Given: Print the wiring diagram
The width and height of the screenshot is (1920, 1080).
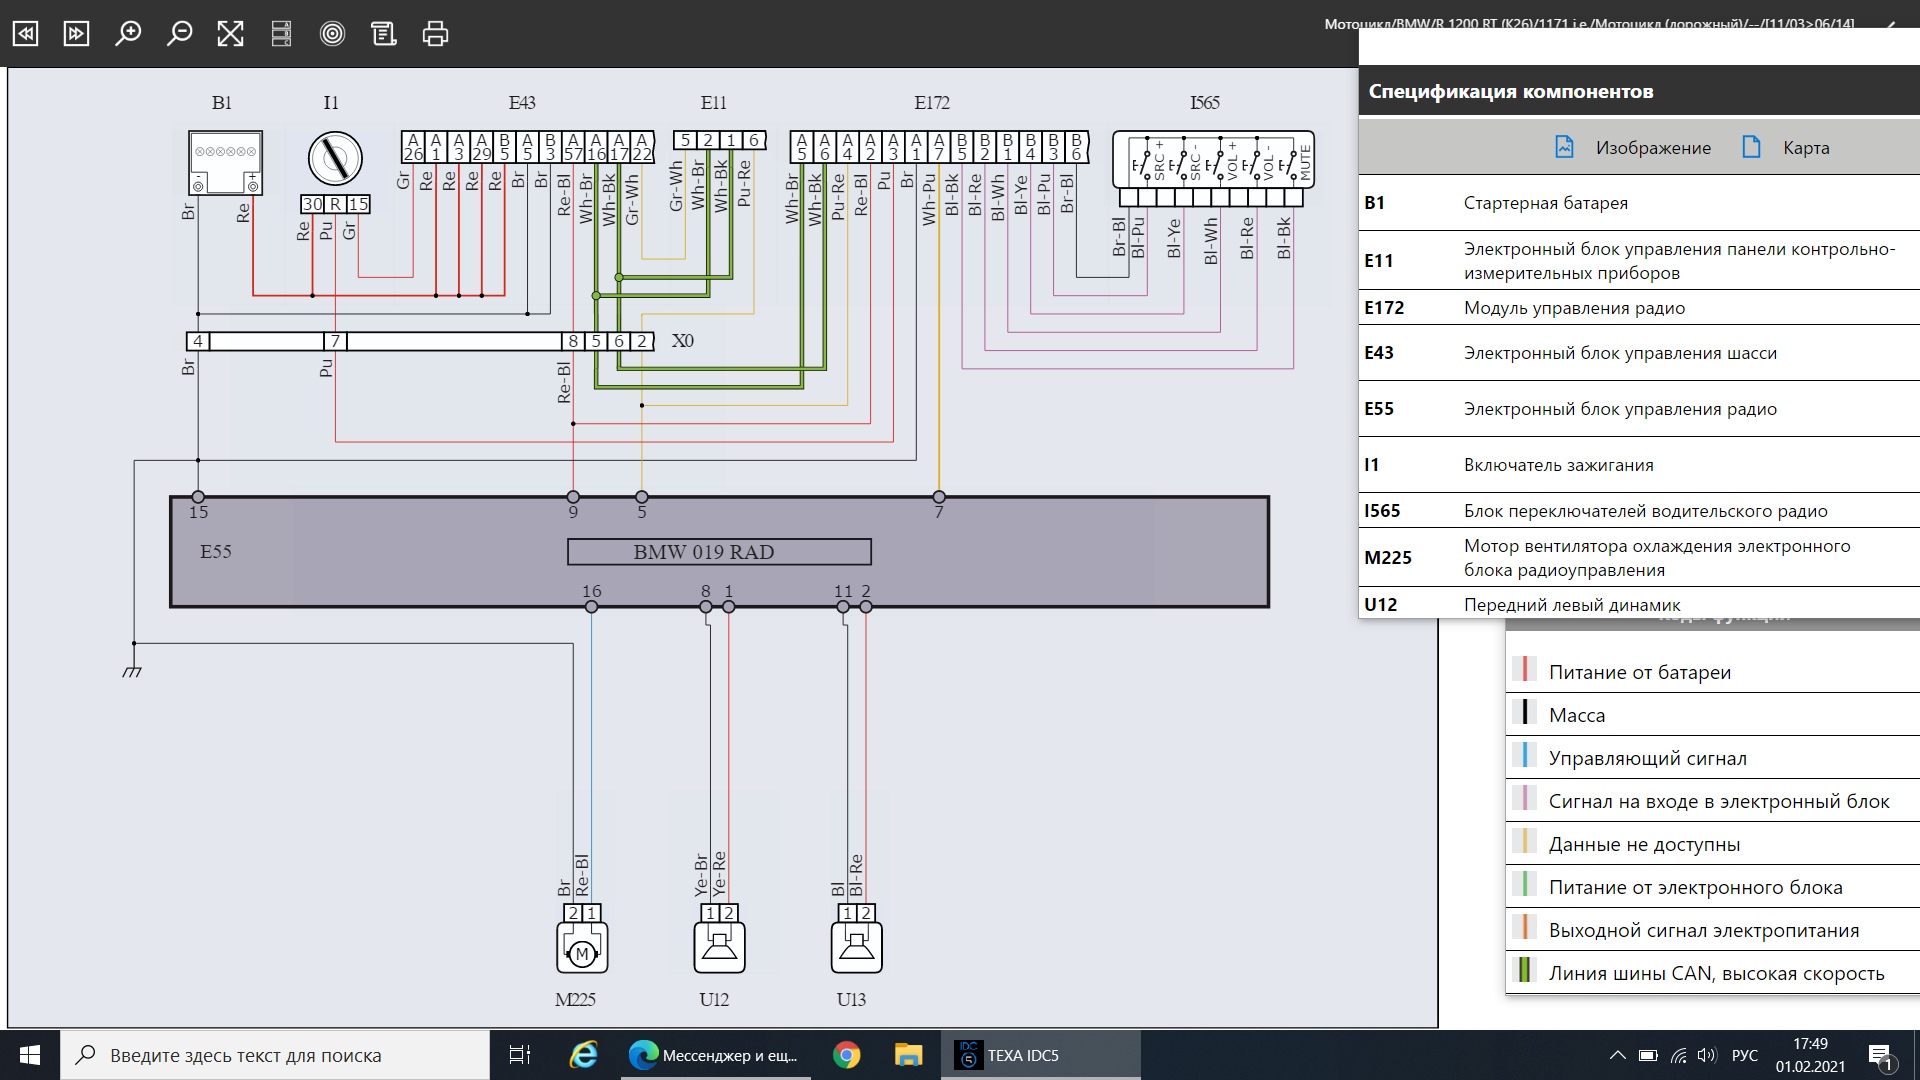Looking at the screenshot, I should click(x=435, y=34).
